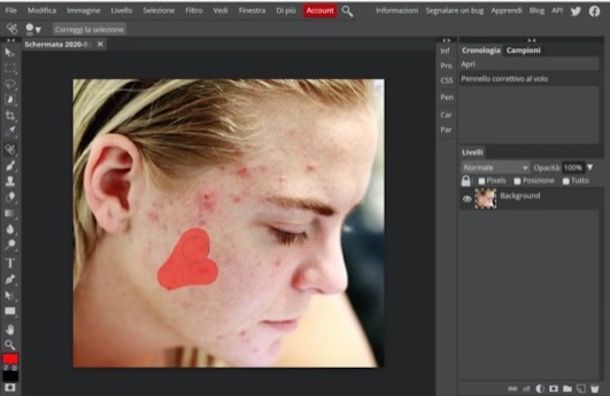Select the Dodge tool
The height and width of the screenshot is (396, 610).
point(10,245)
